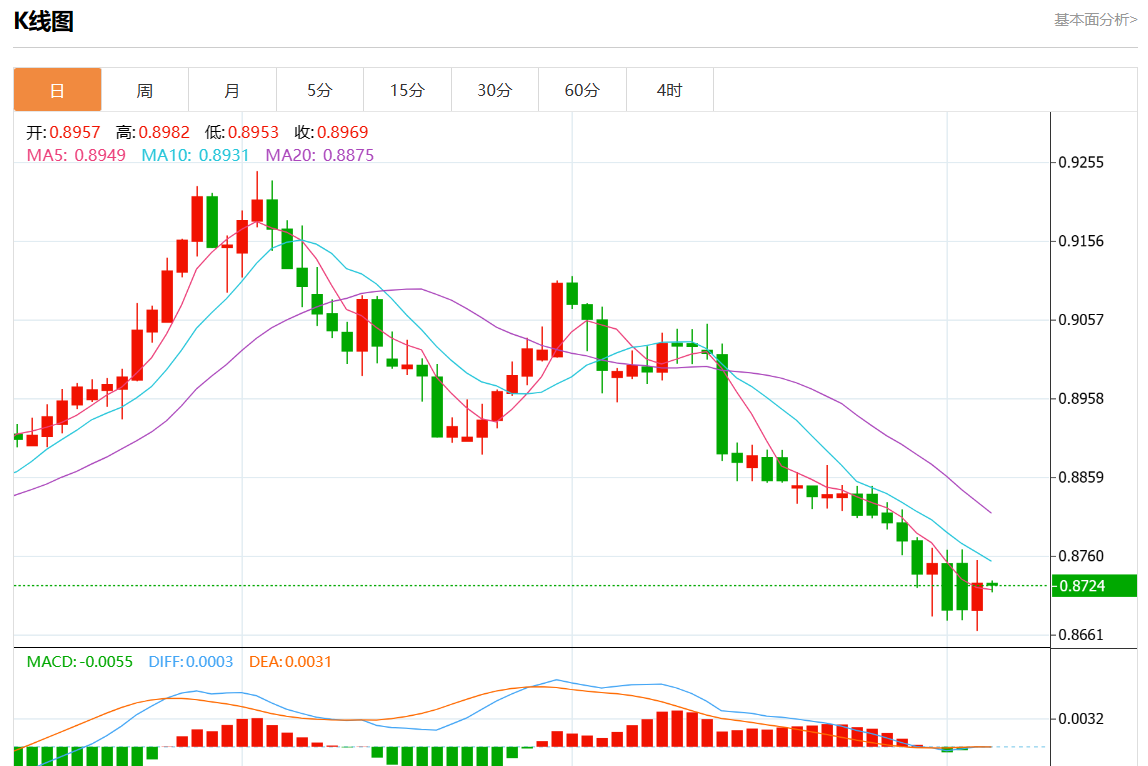Screen dimensions: 1148x766
Task: Click the 0.9156 price axis label
Action: coord(1081,241)
